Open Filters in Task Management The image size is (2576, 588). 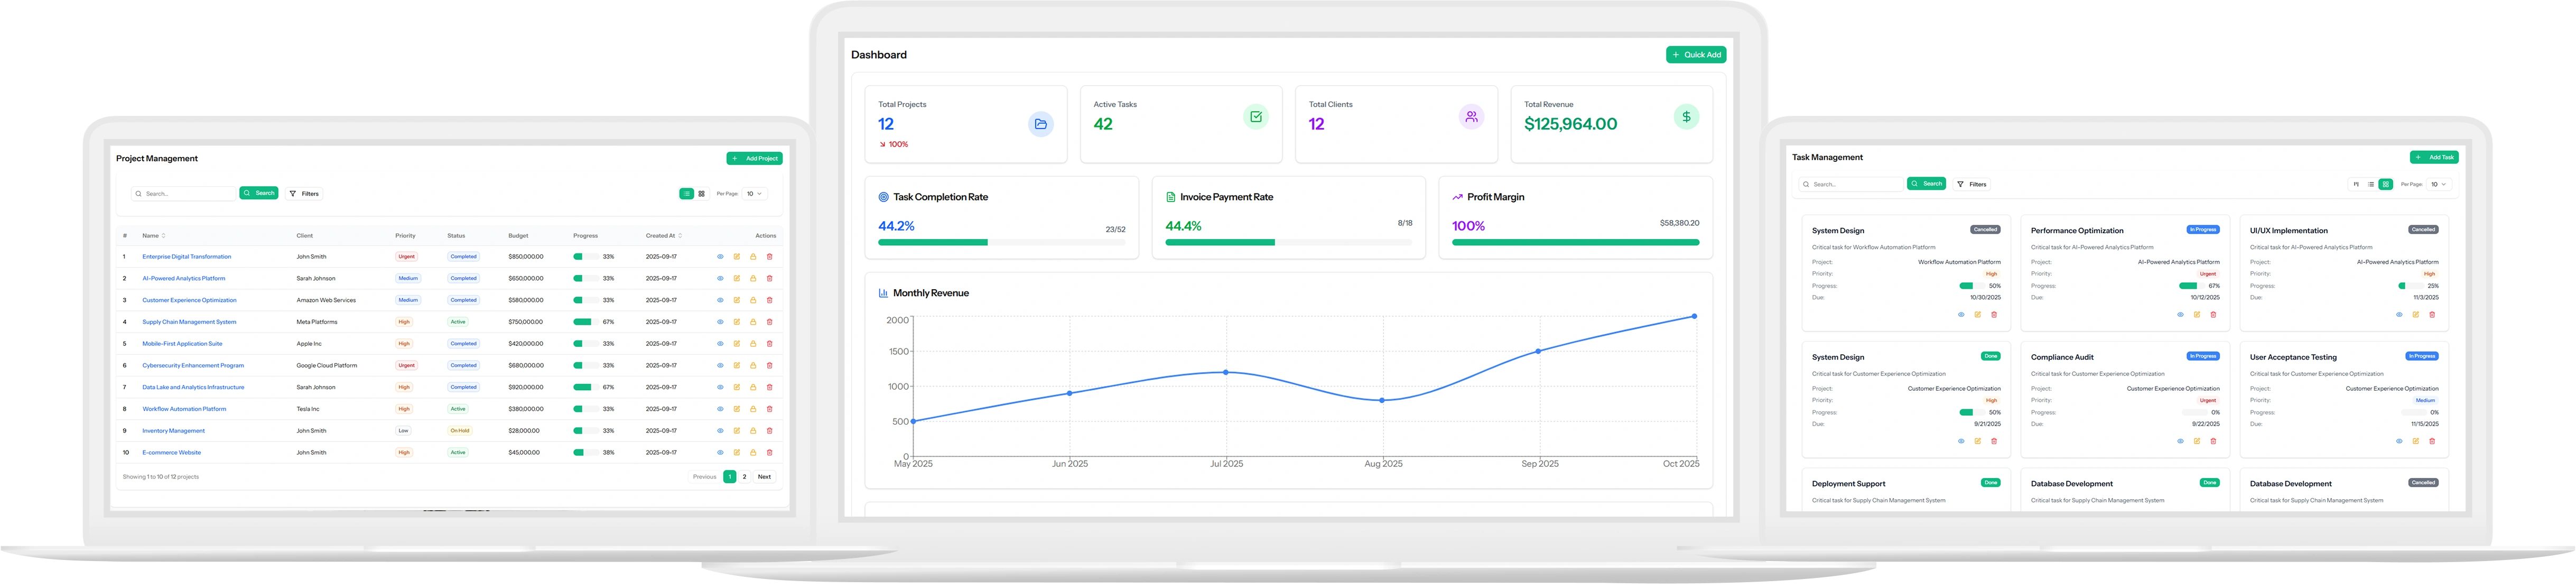(1972, 184)
